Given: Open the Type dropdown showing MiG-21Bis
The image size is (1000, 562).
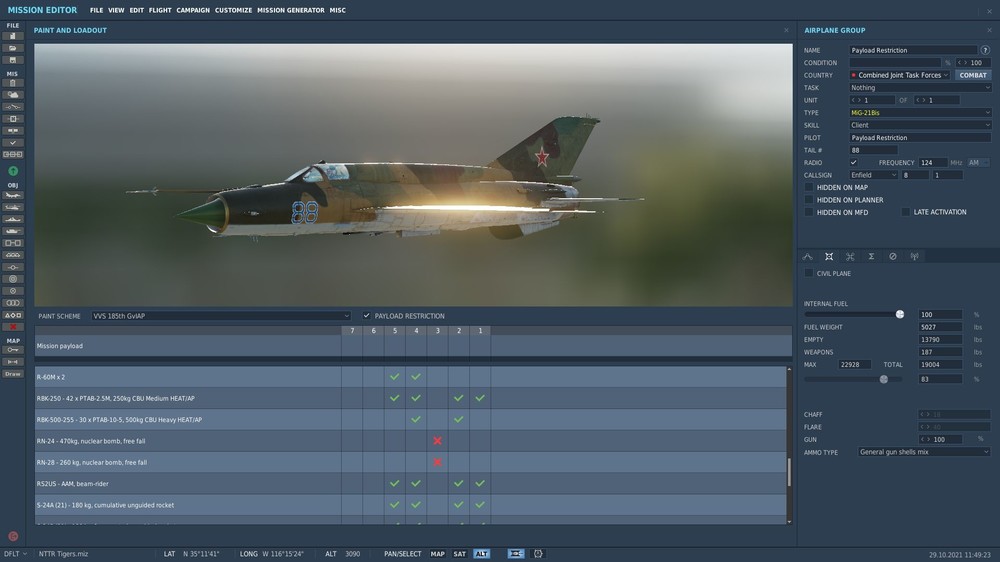Looking at the screenshot, I should (920, 112).
